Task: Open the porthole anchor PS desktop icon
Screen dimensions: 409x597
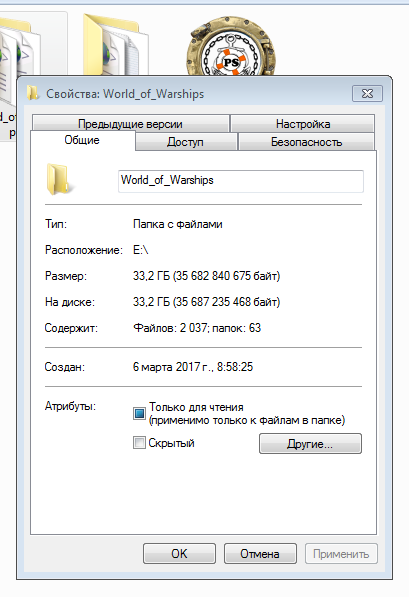Action: click(x=231, y=46)
